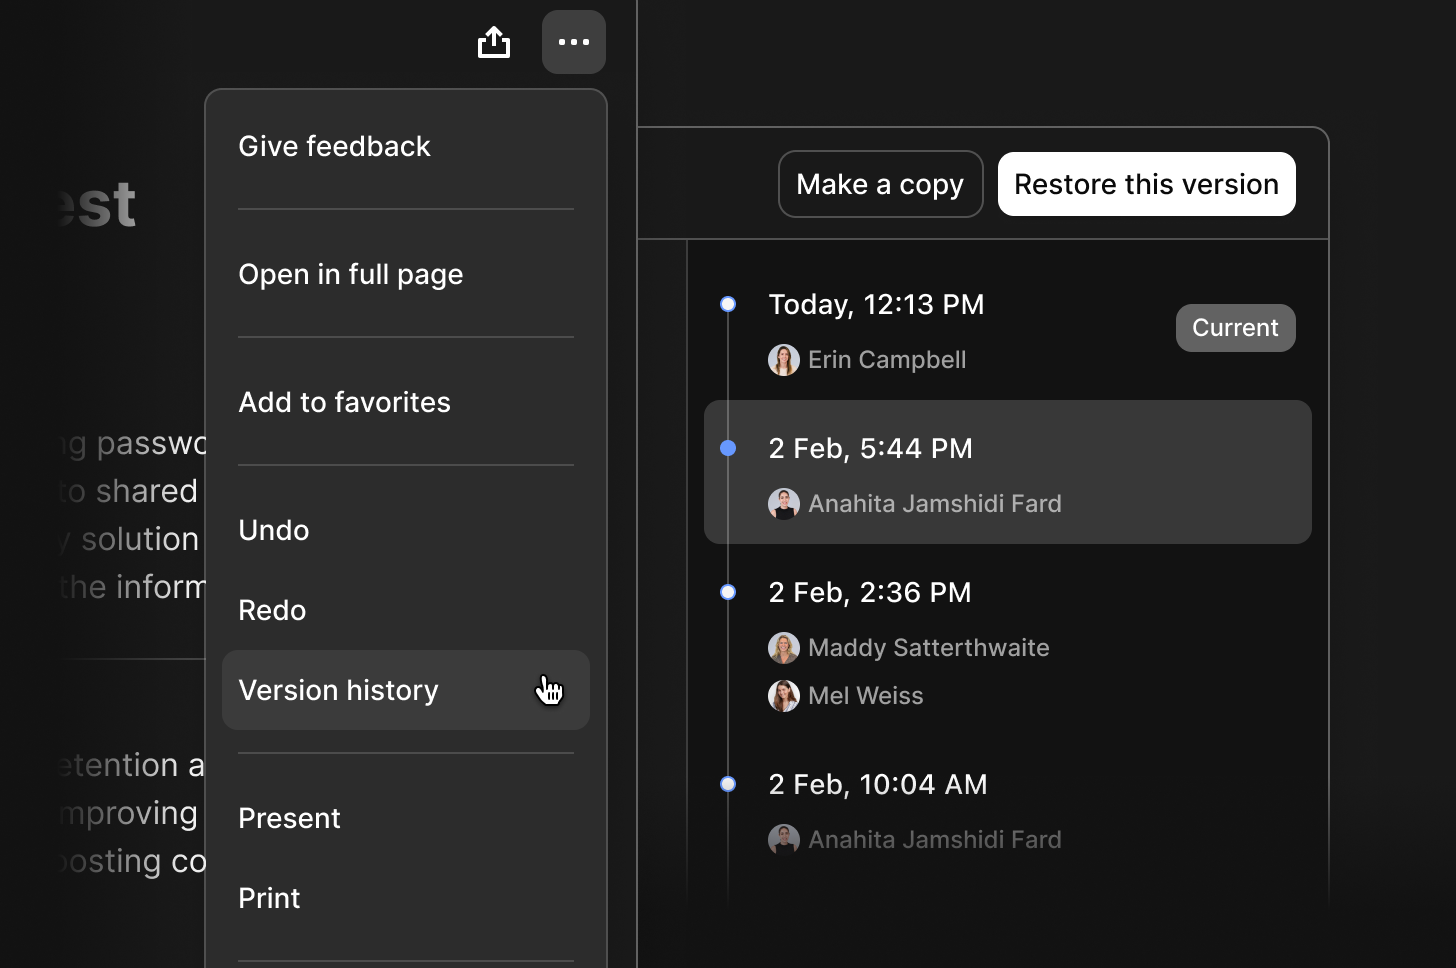Click timeline dot for Today, 12:13 PM
The image size is (1456, 968).
click(728, 304)
